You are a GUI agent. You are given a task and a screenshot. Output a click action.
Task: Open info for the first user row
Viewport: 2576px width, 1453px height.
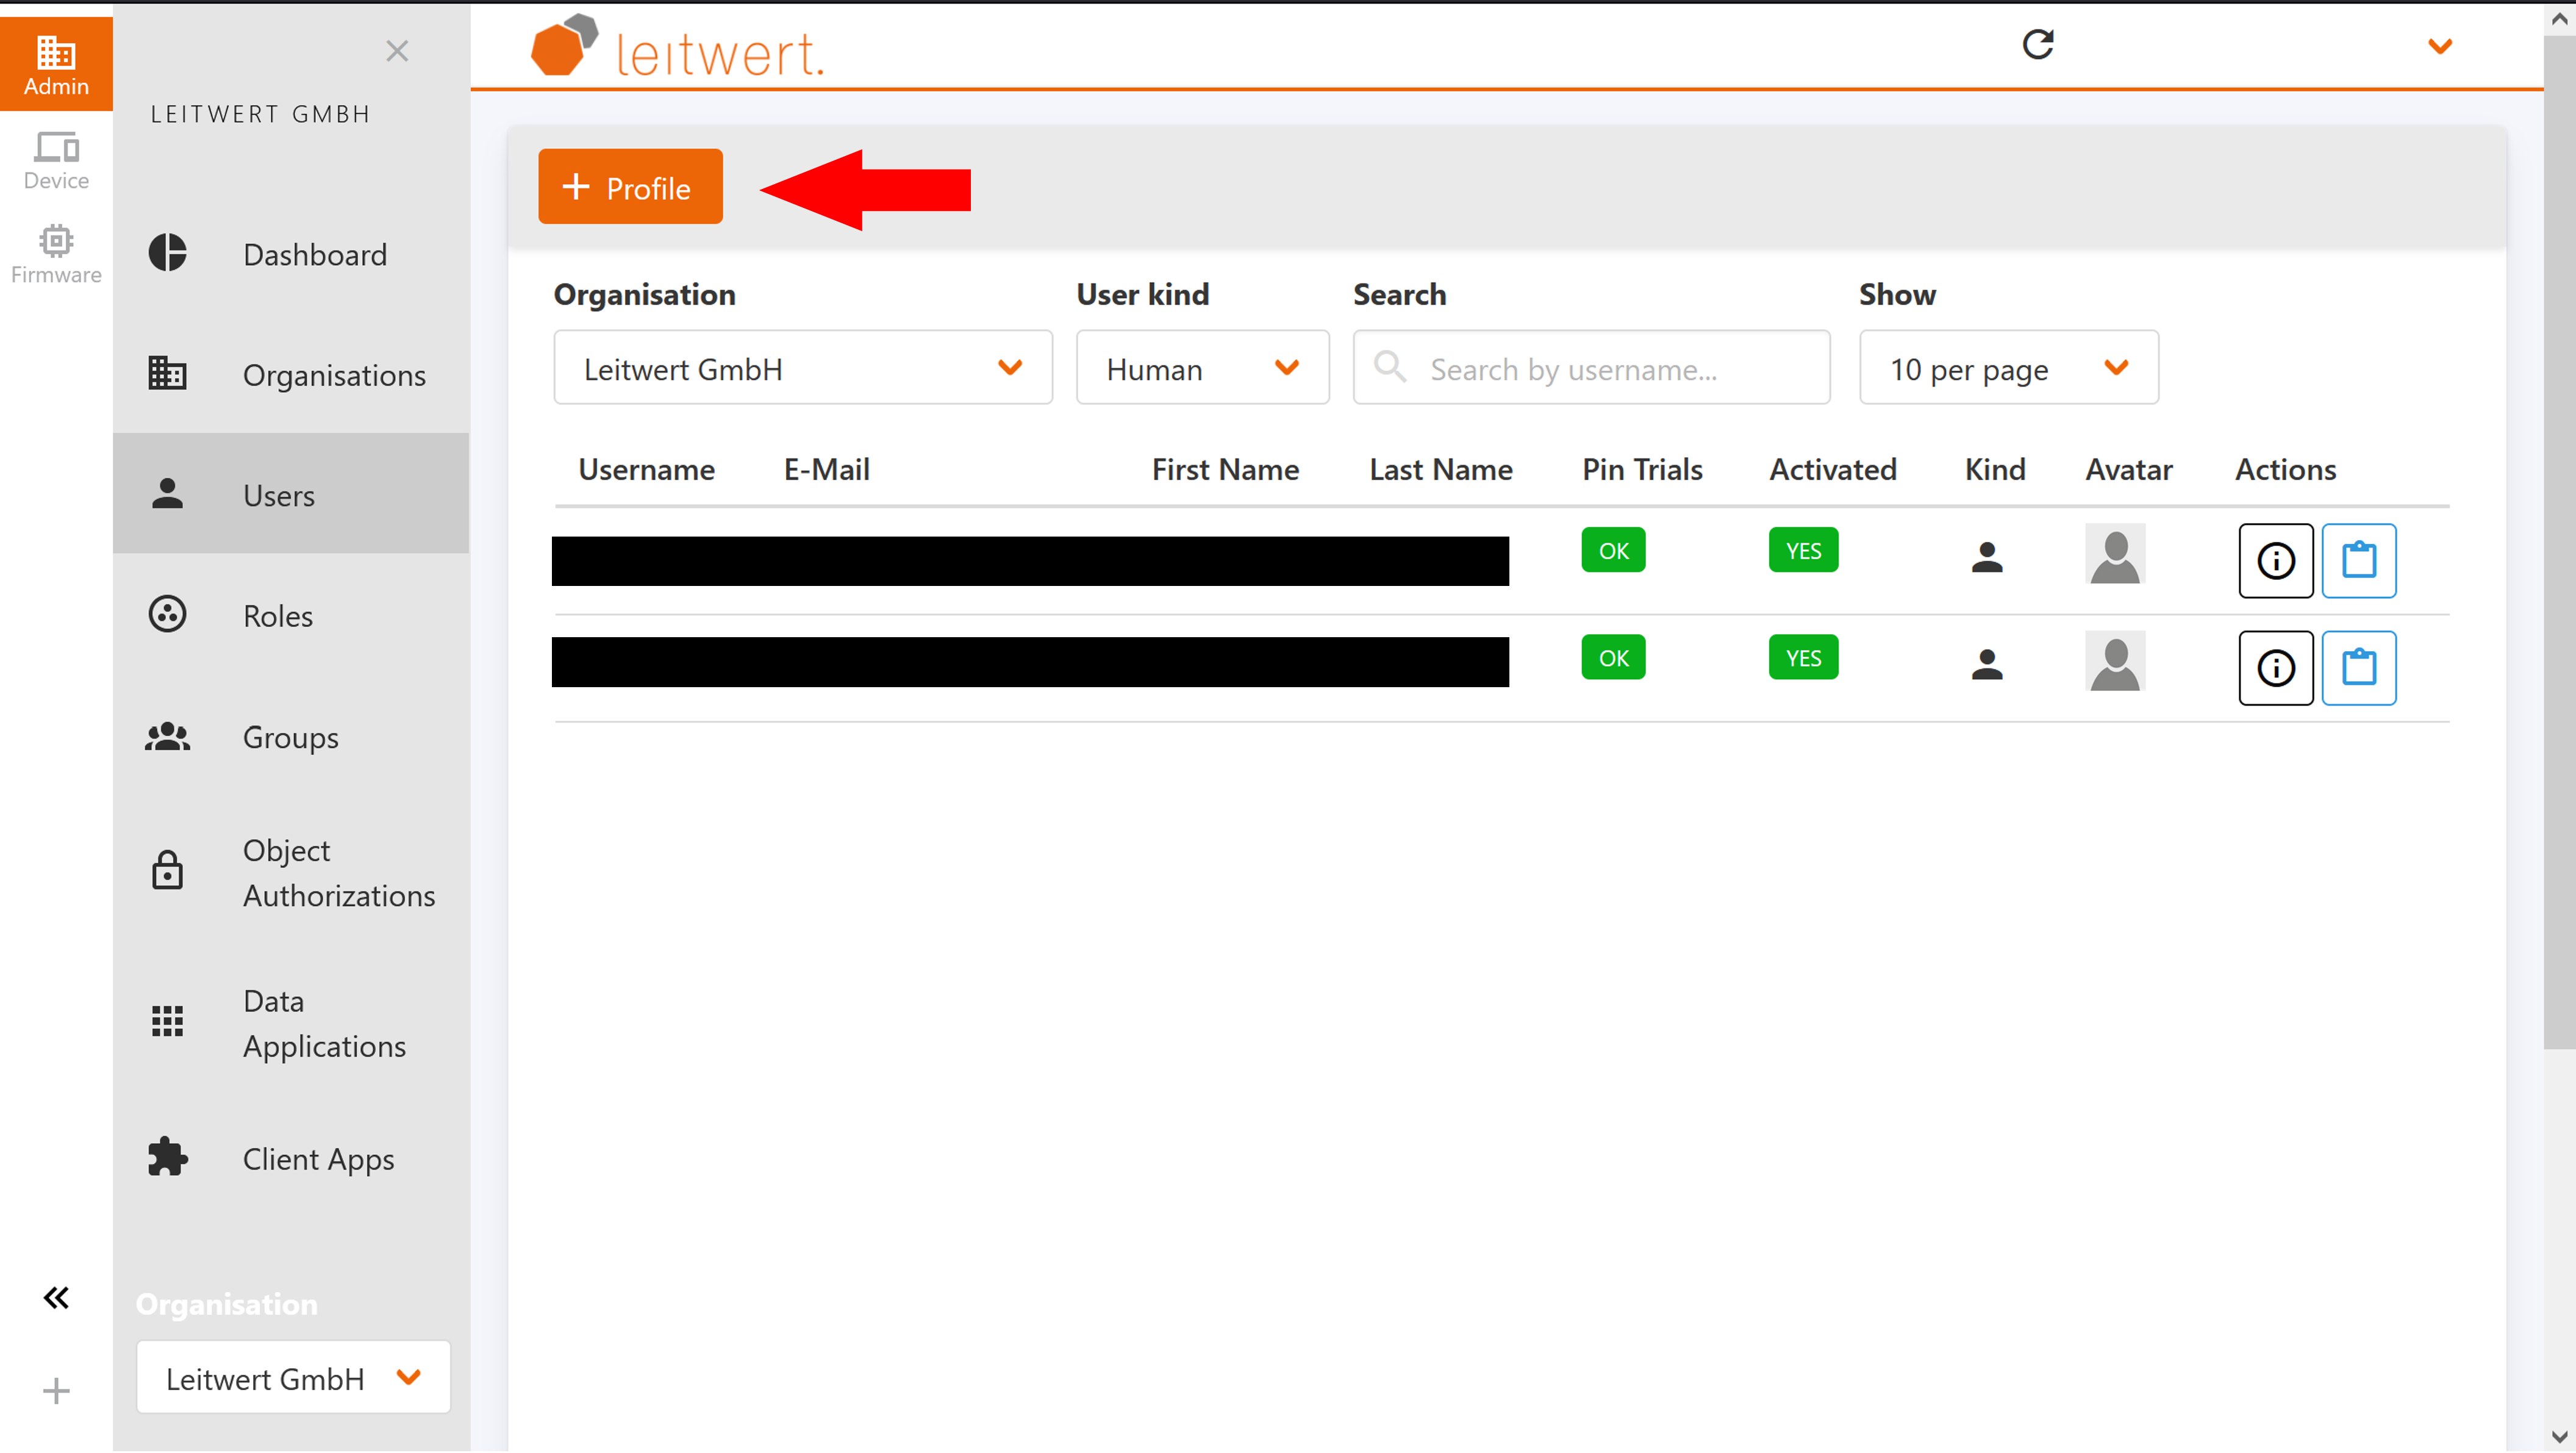click(x=2275, y=560)
